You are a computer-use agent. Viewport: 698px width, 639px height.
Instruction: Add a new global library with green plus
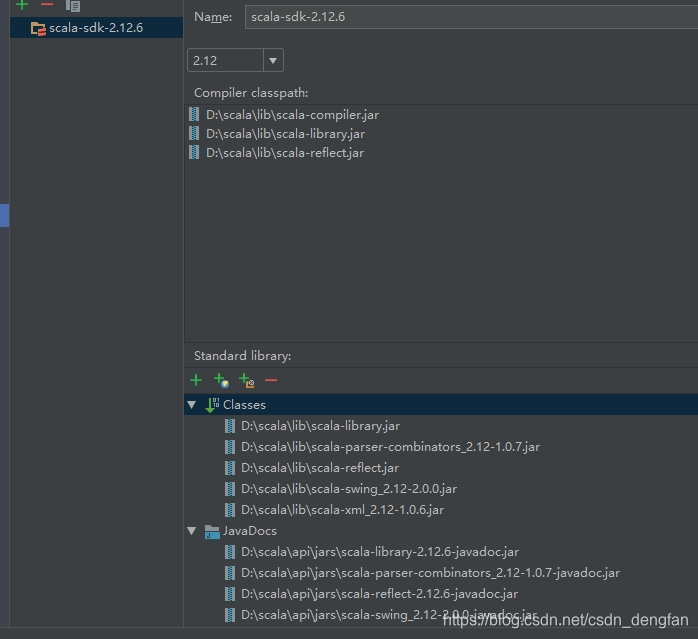tap(22, 4)
